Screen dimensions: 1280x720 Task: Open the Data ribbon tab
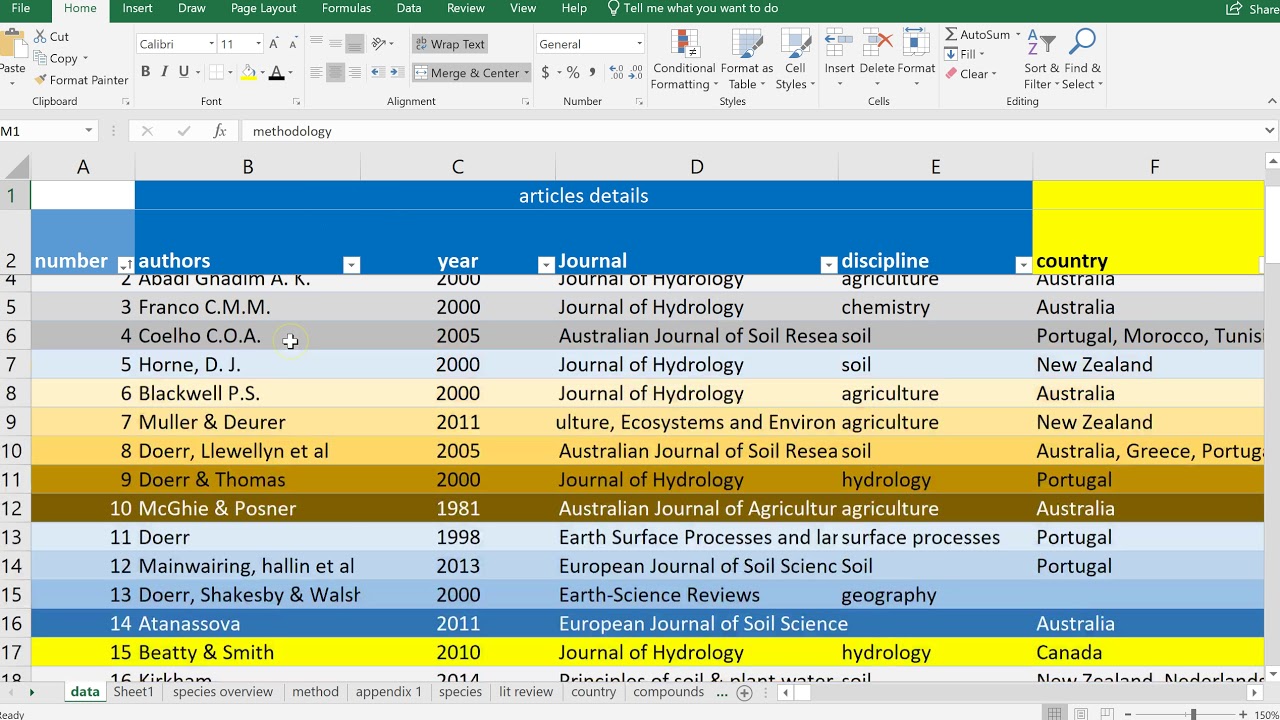click(409, 8)
